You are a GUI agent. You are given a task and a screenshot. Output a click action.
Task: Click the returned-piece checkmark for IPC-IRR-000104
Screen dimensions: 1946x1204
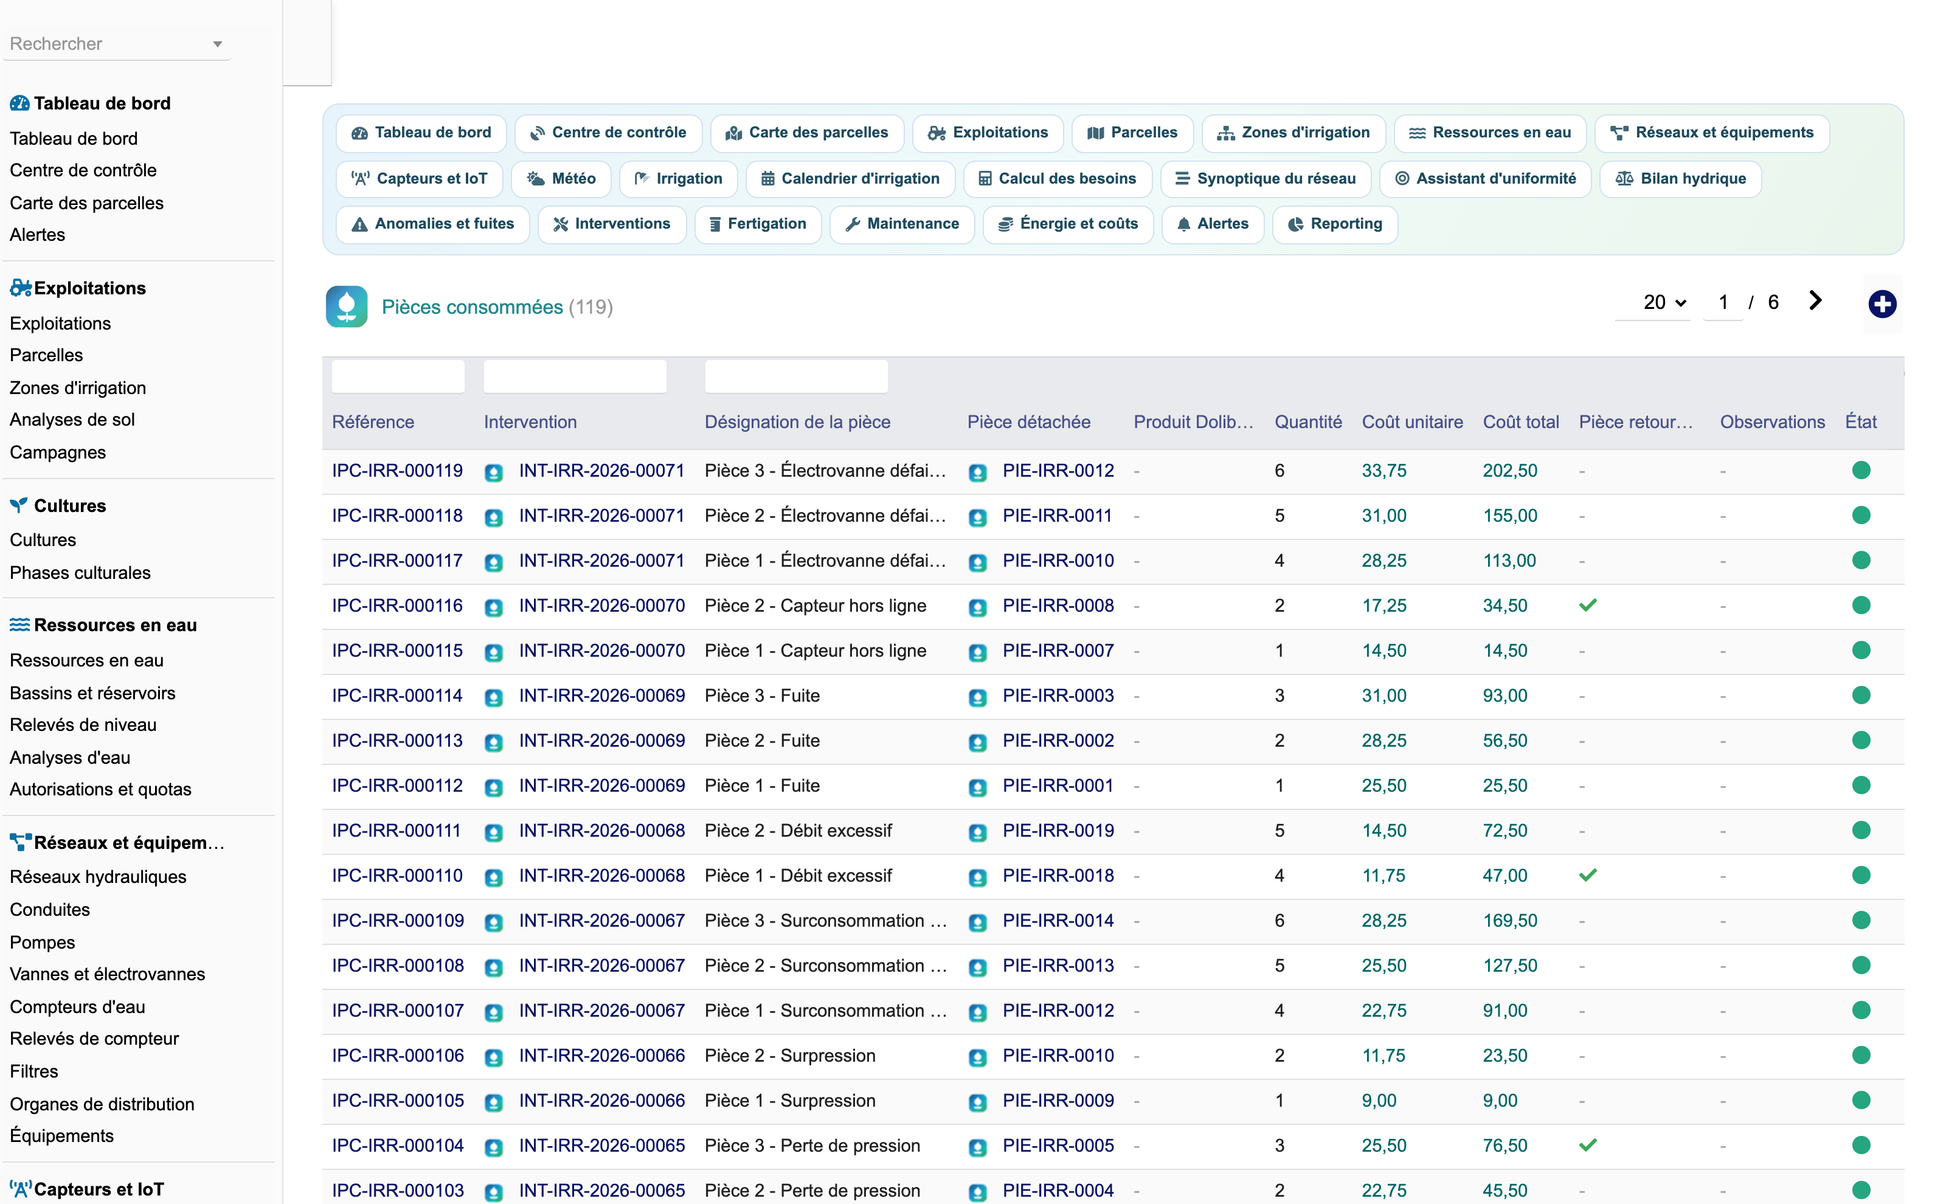click(x=1588, y=1145)
